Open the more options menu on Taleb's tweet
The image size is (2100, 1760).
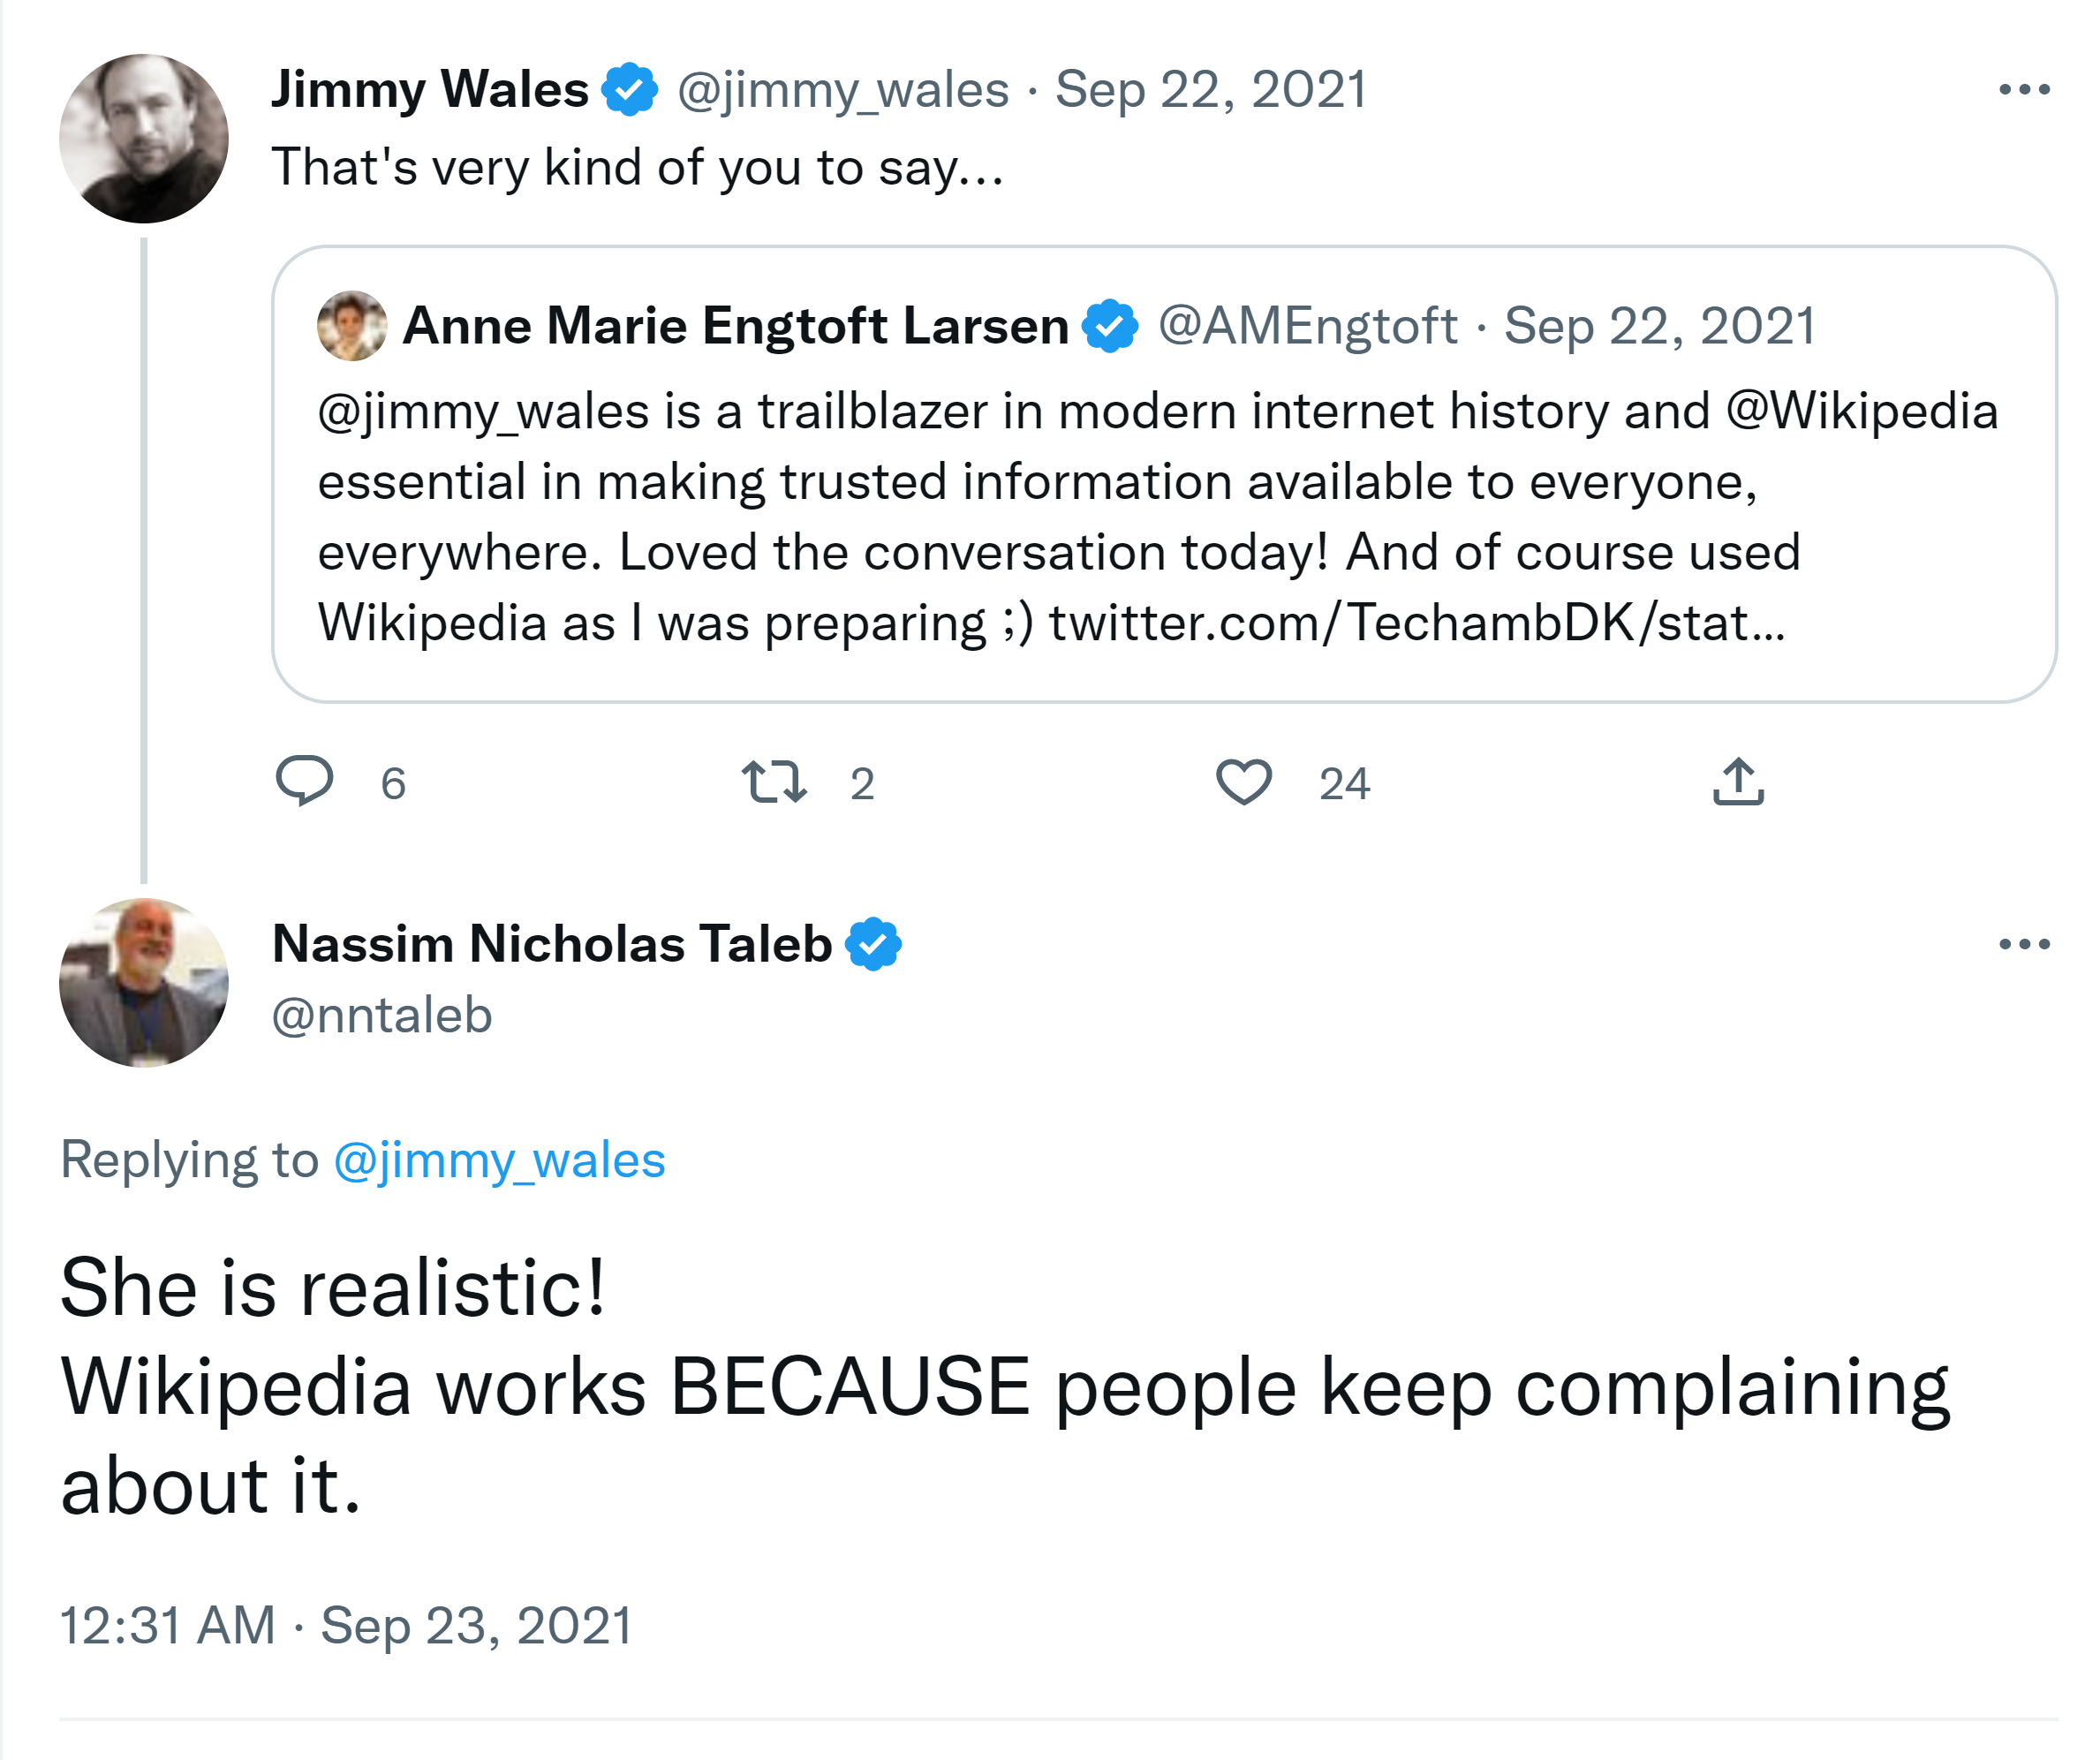tap(2024, 944)
